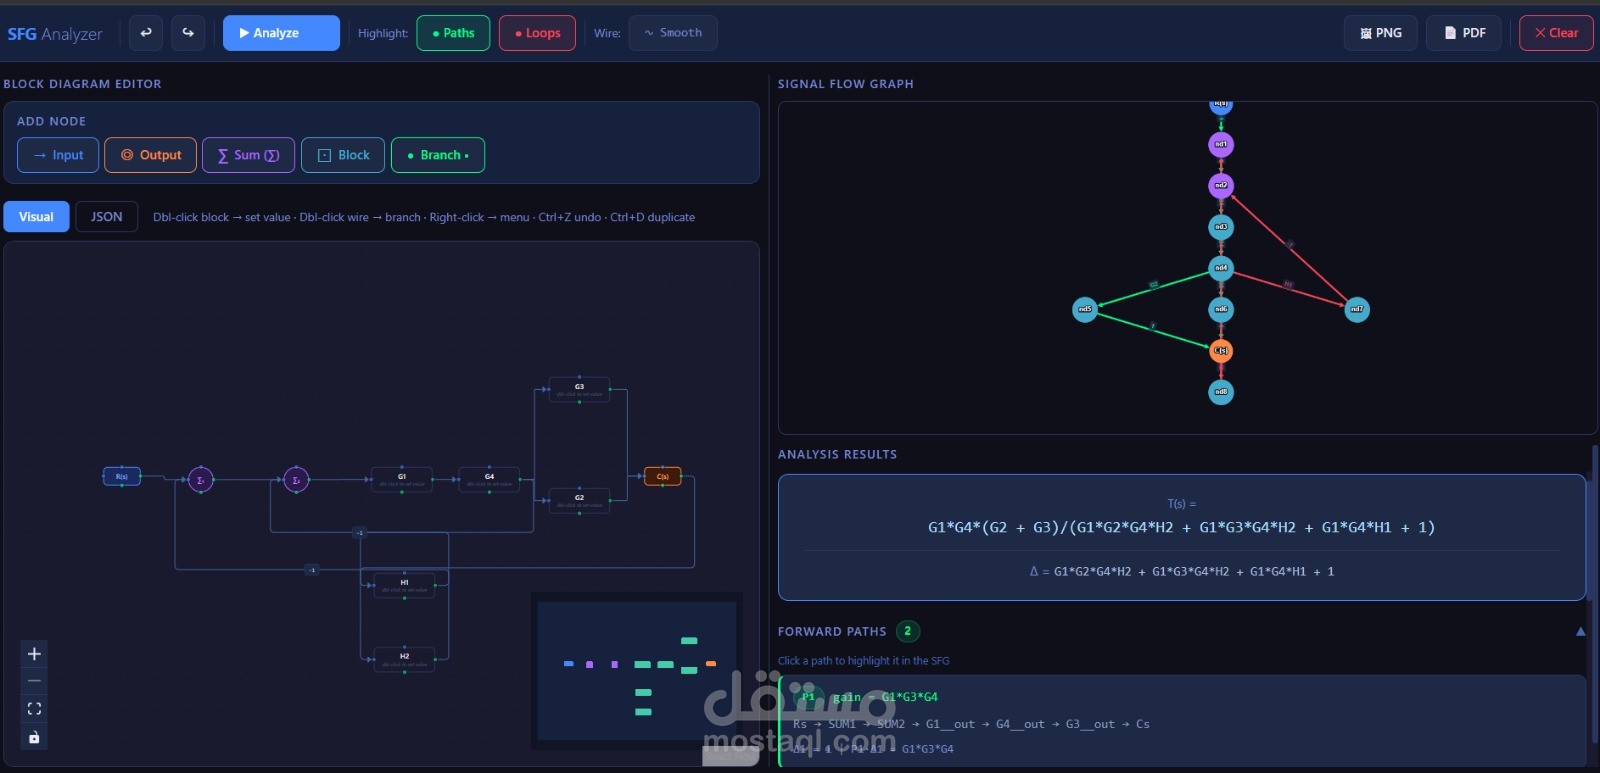Click node nd4 in signal flow graph
The height and width of the screenshot is (773, 1600).
pos(1221,268)
